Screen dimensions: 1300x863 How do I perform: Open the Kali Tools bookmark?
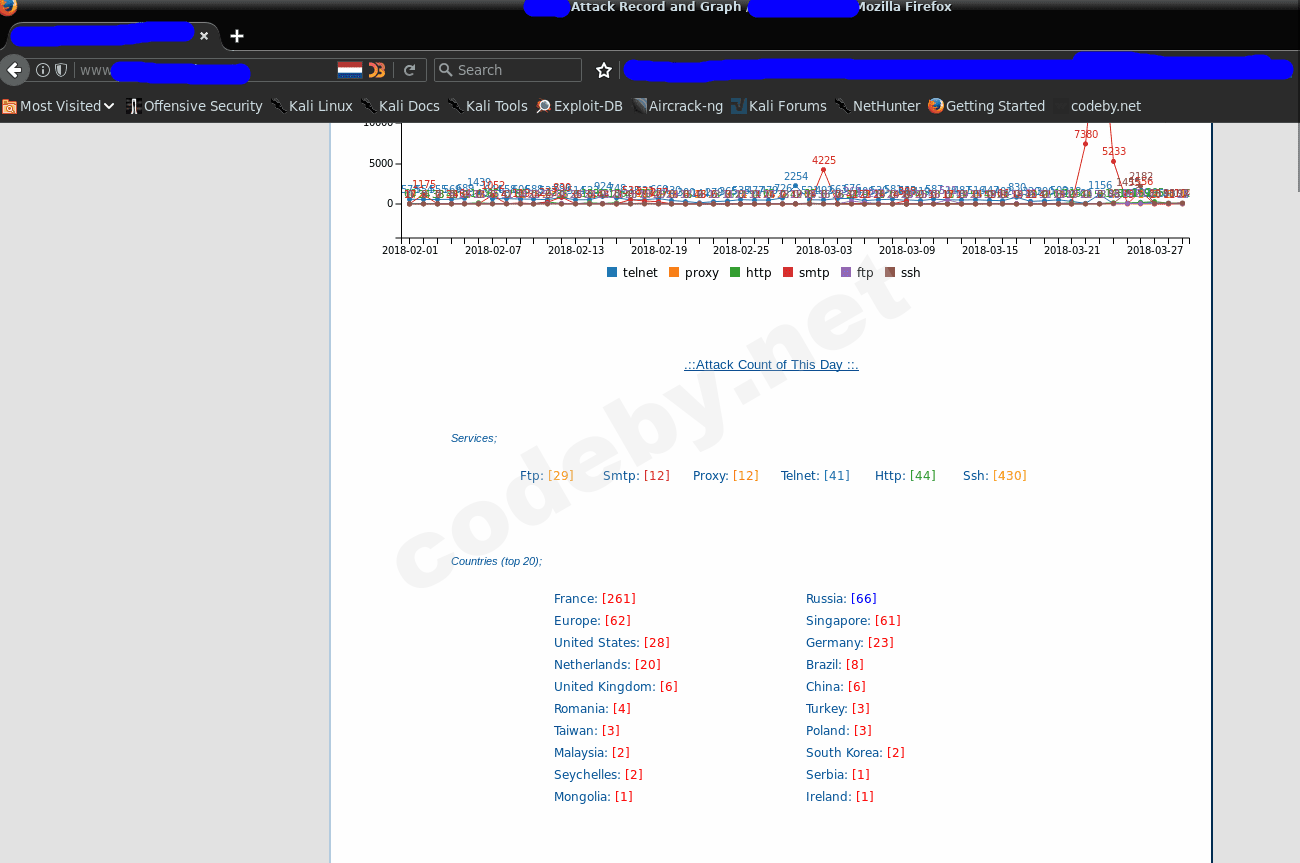[x=488, y=106]
